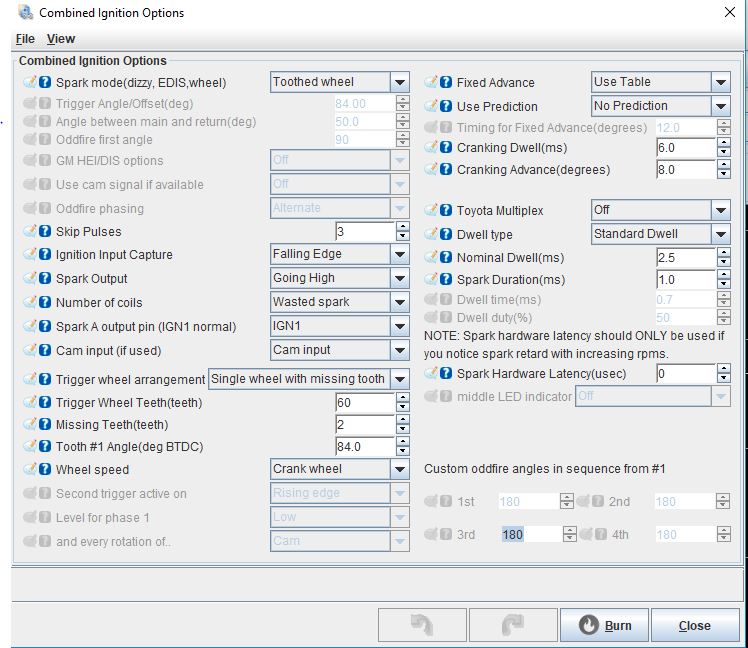Click help icon beside Spark mode
This screenshot has height=648, width=748.
(45, 83)
